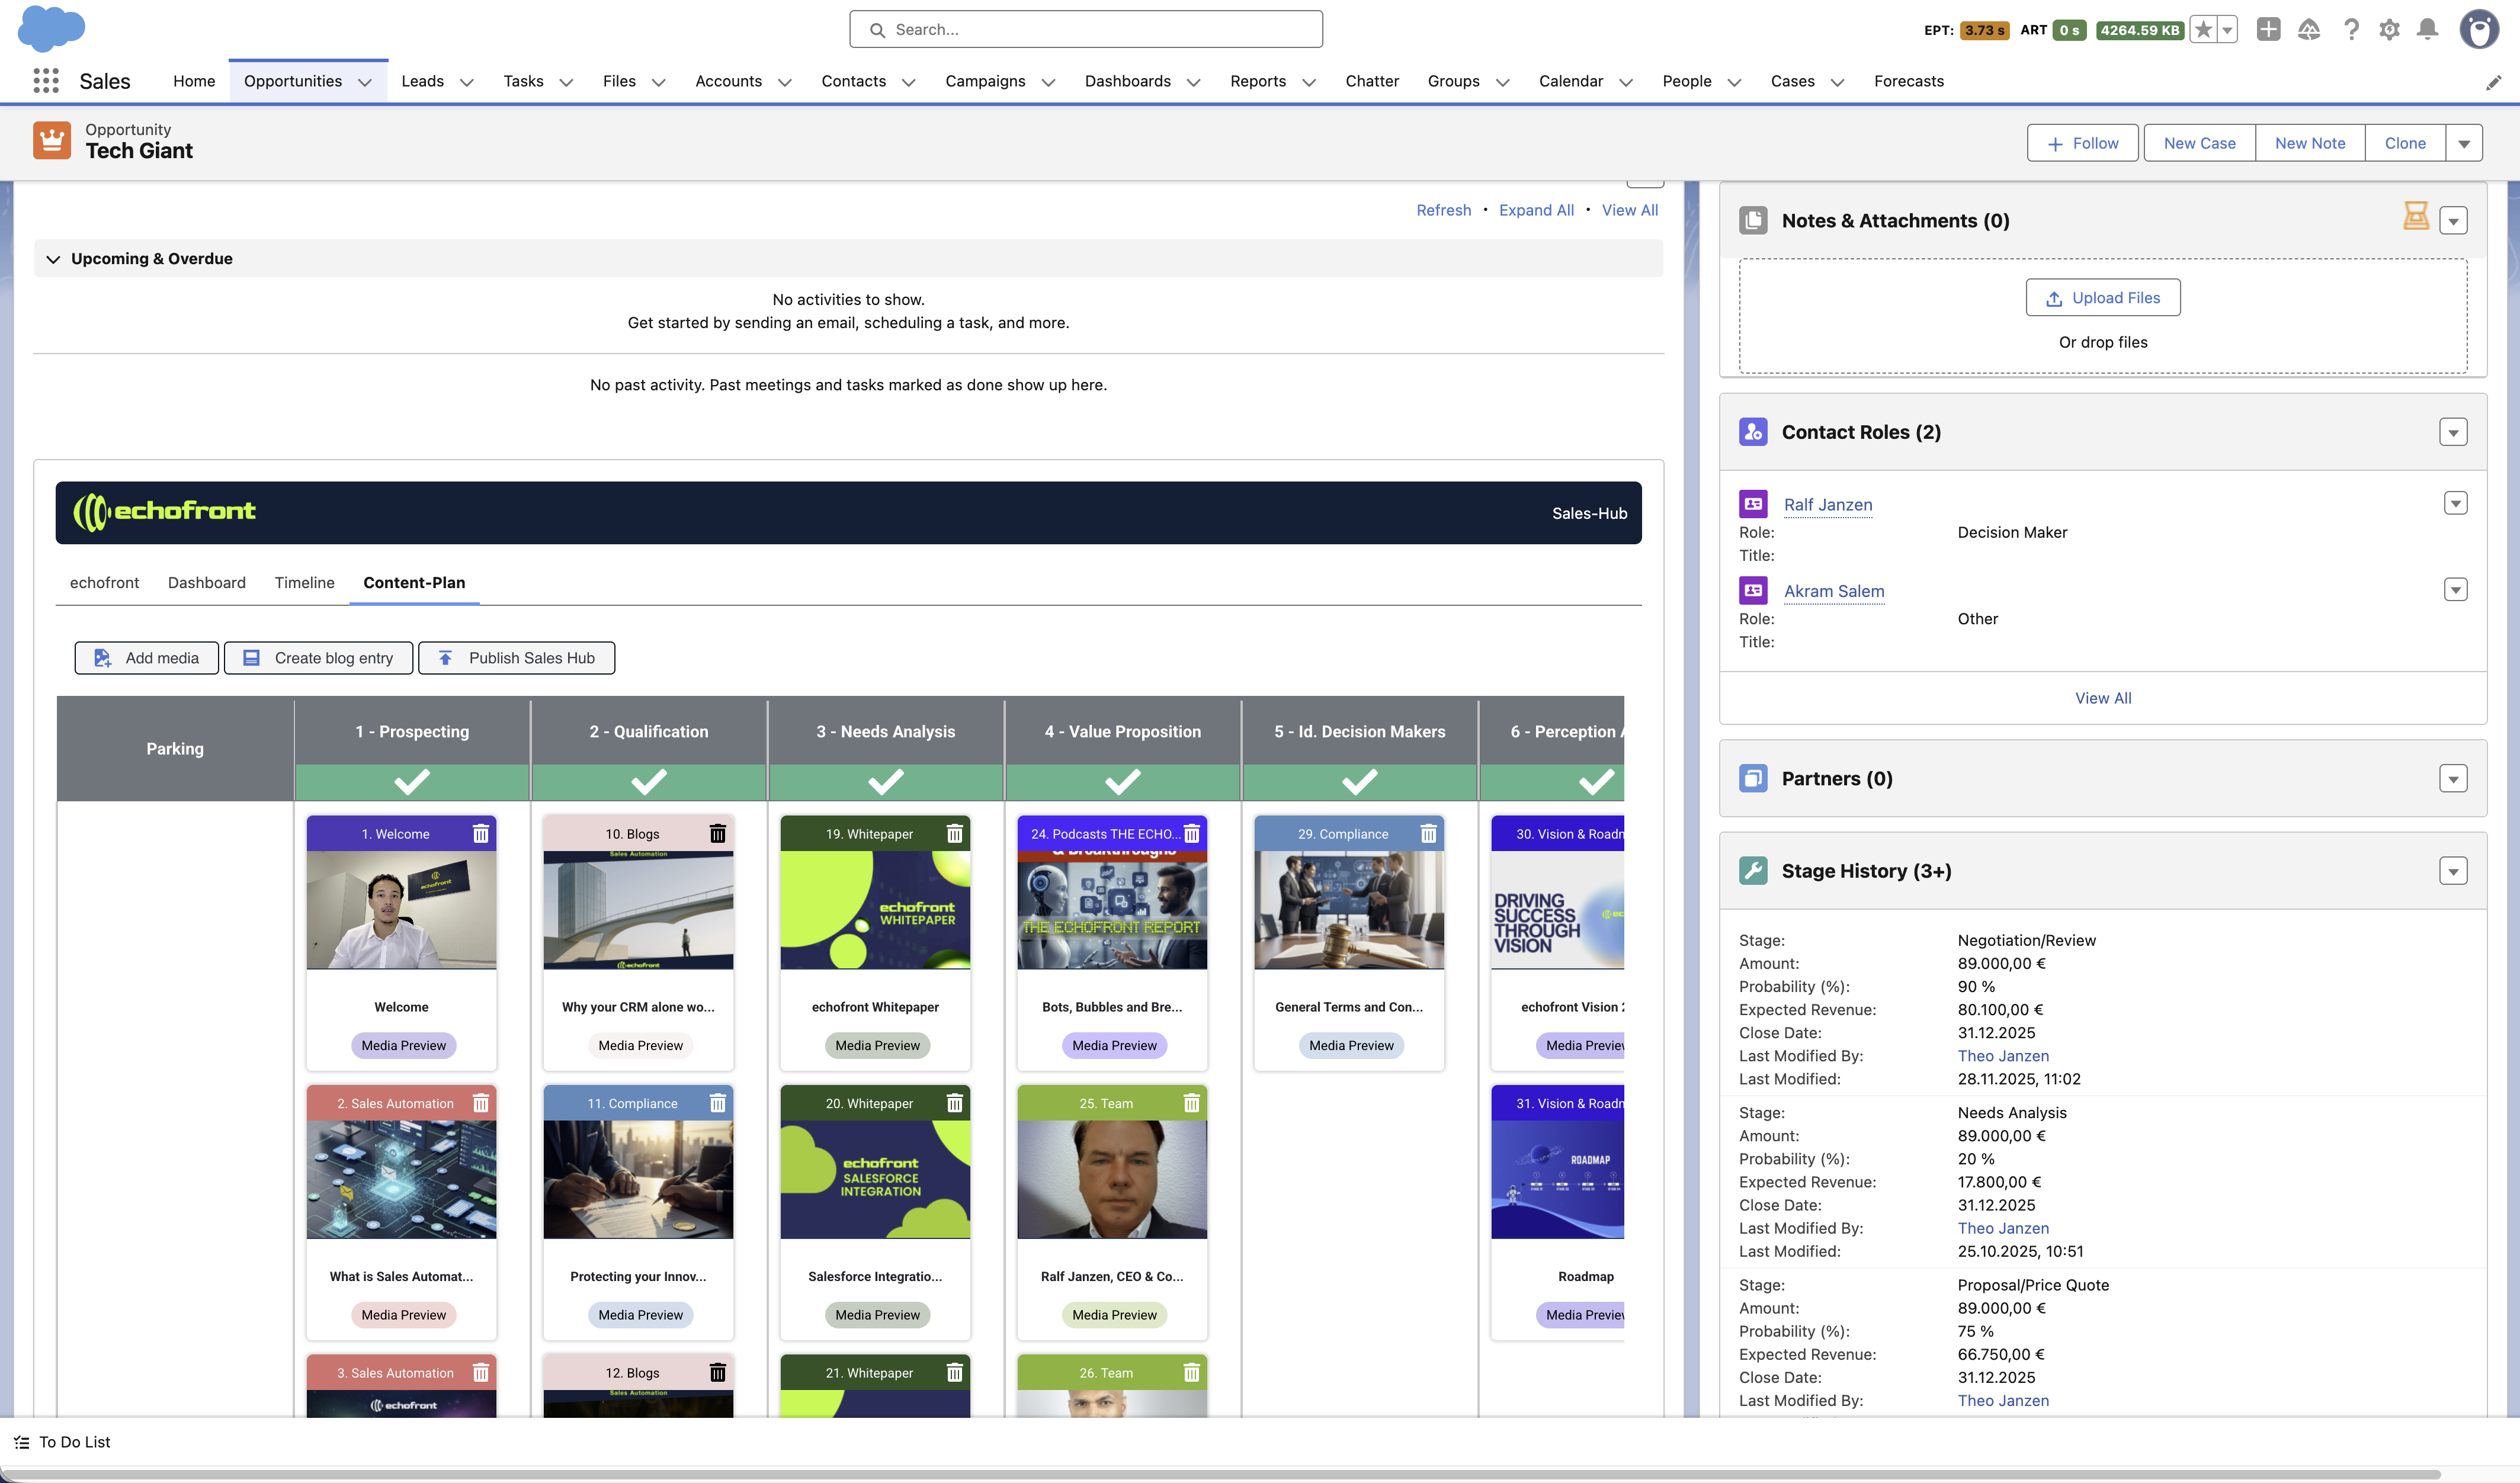Viewport: 2520px width, 1483px height.
Task: Toggle the 5 - Id. Decision Makers checkmark
Action: [x=1359, y=781]
